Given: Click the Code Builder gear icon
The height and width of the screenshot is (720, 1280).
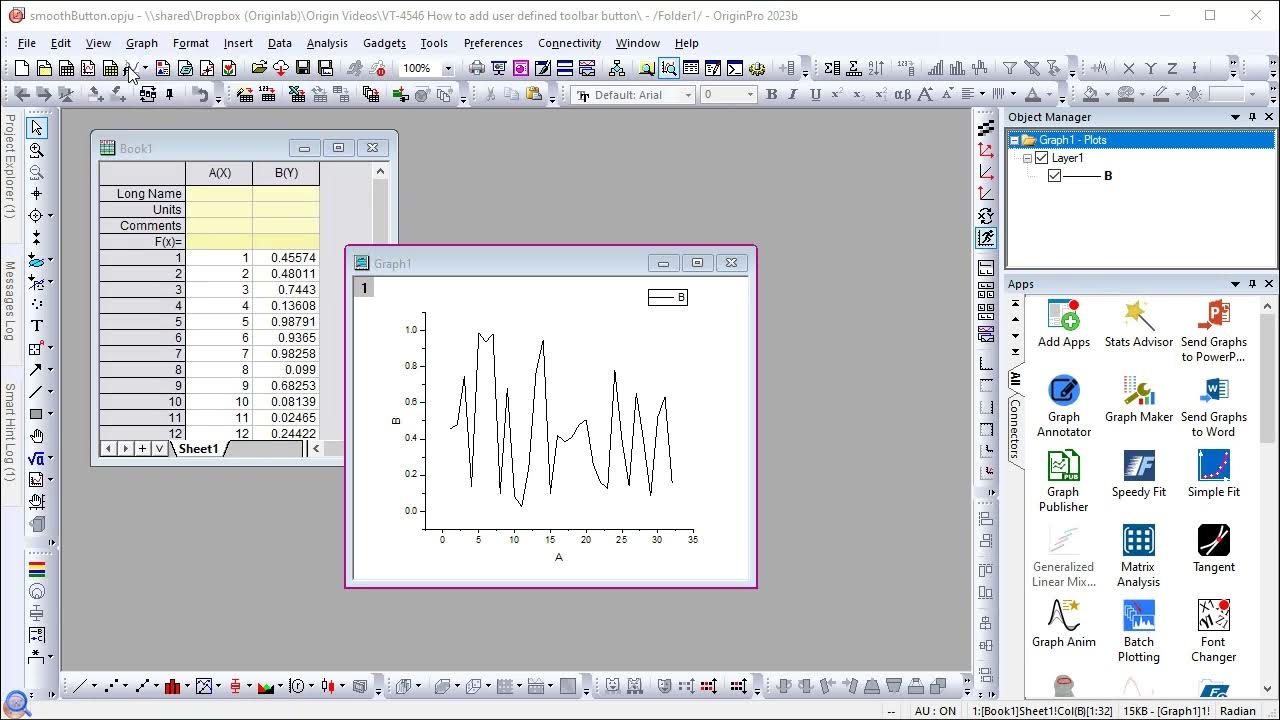Looking at the screenshot, I should (757, 68).
